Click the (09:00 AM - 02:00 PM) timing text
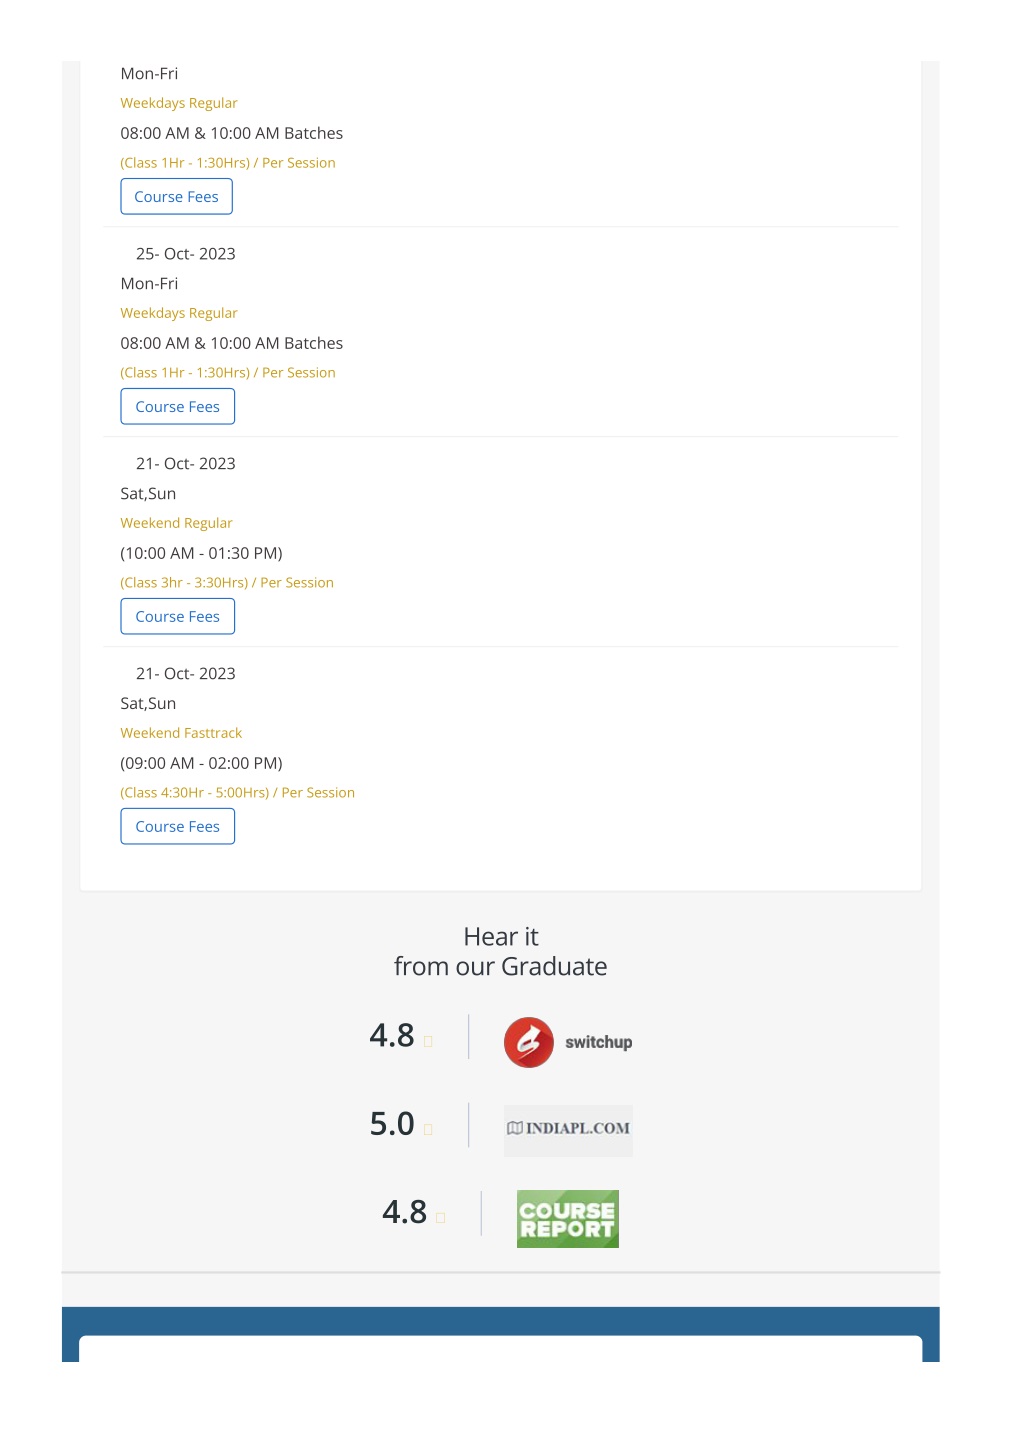Screen dimensions: 1024x1449 coord(201,763)
